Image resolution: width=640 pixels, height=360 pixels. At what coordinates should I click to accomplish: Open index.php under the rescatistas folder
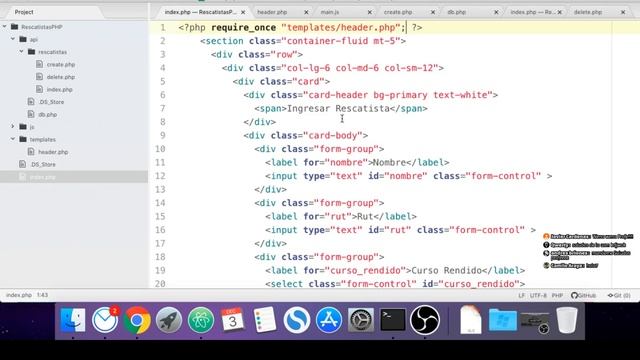[60, 89]
